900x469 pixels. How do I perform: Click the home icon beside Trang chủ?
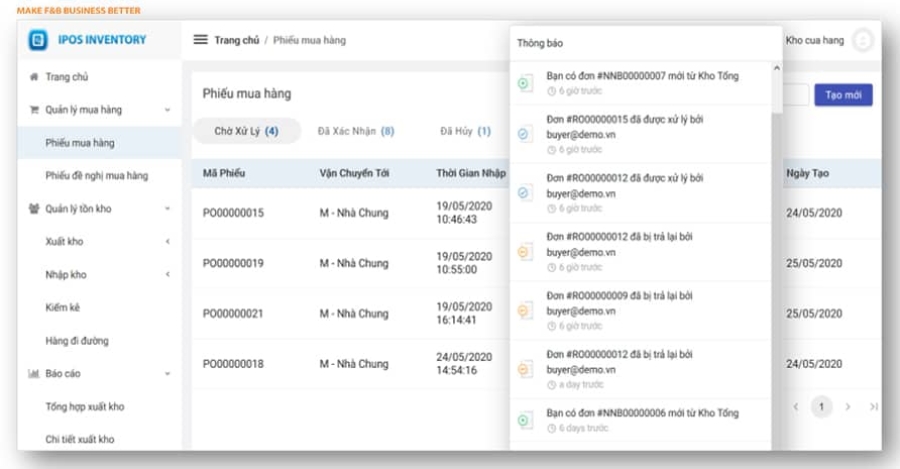point(34,76)
